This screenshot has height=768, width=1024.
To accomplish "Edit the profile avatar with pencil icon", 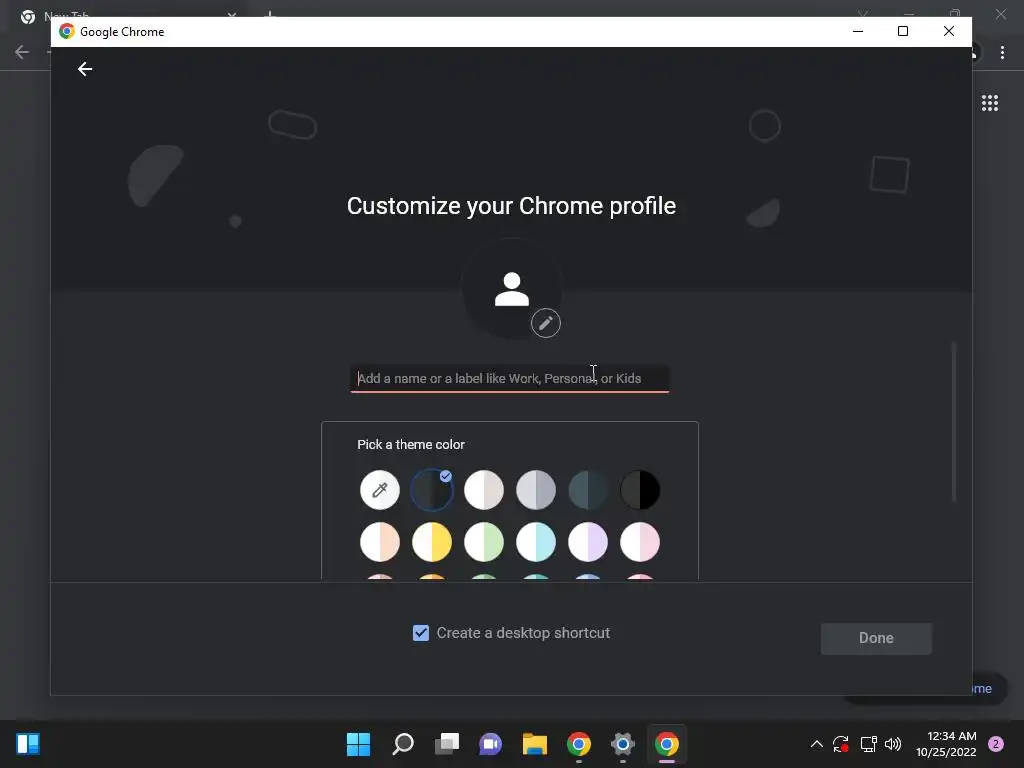I will 545,323.
